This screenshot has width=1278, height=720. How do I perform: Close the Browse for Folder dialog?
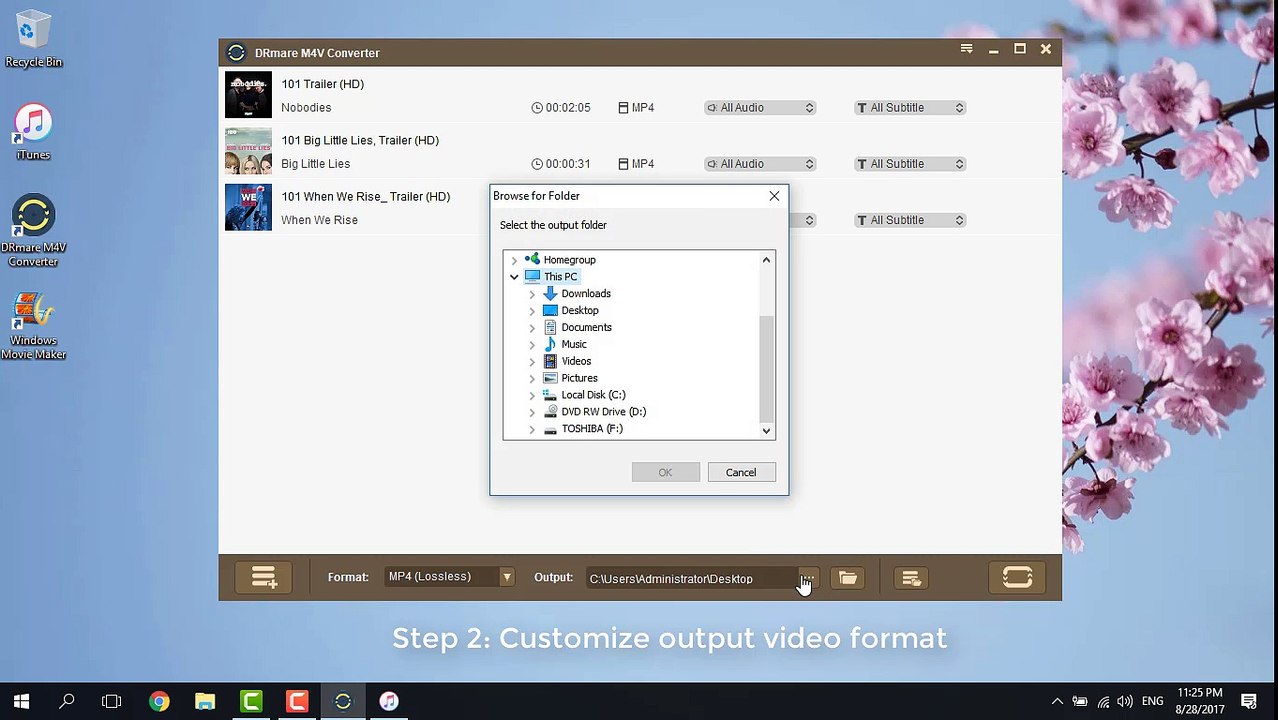coord(774,196)
